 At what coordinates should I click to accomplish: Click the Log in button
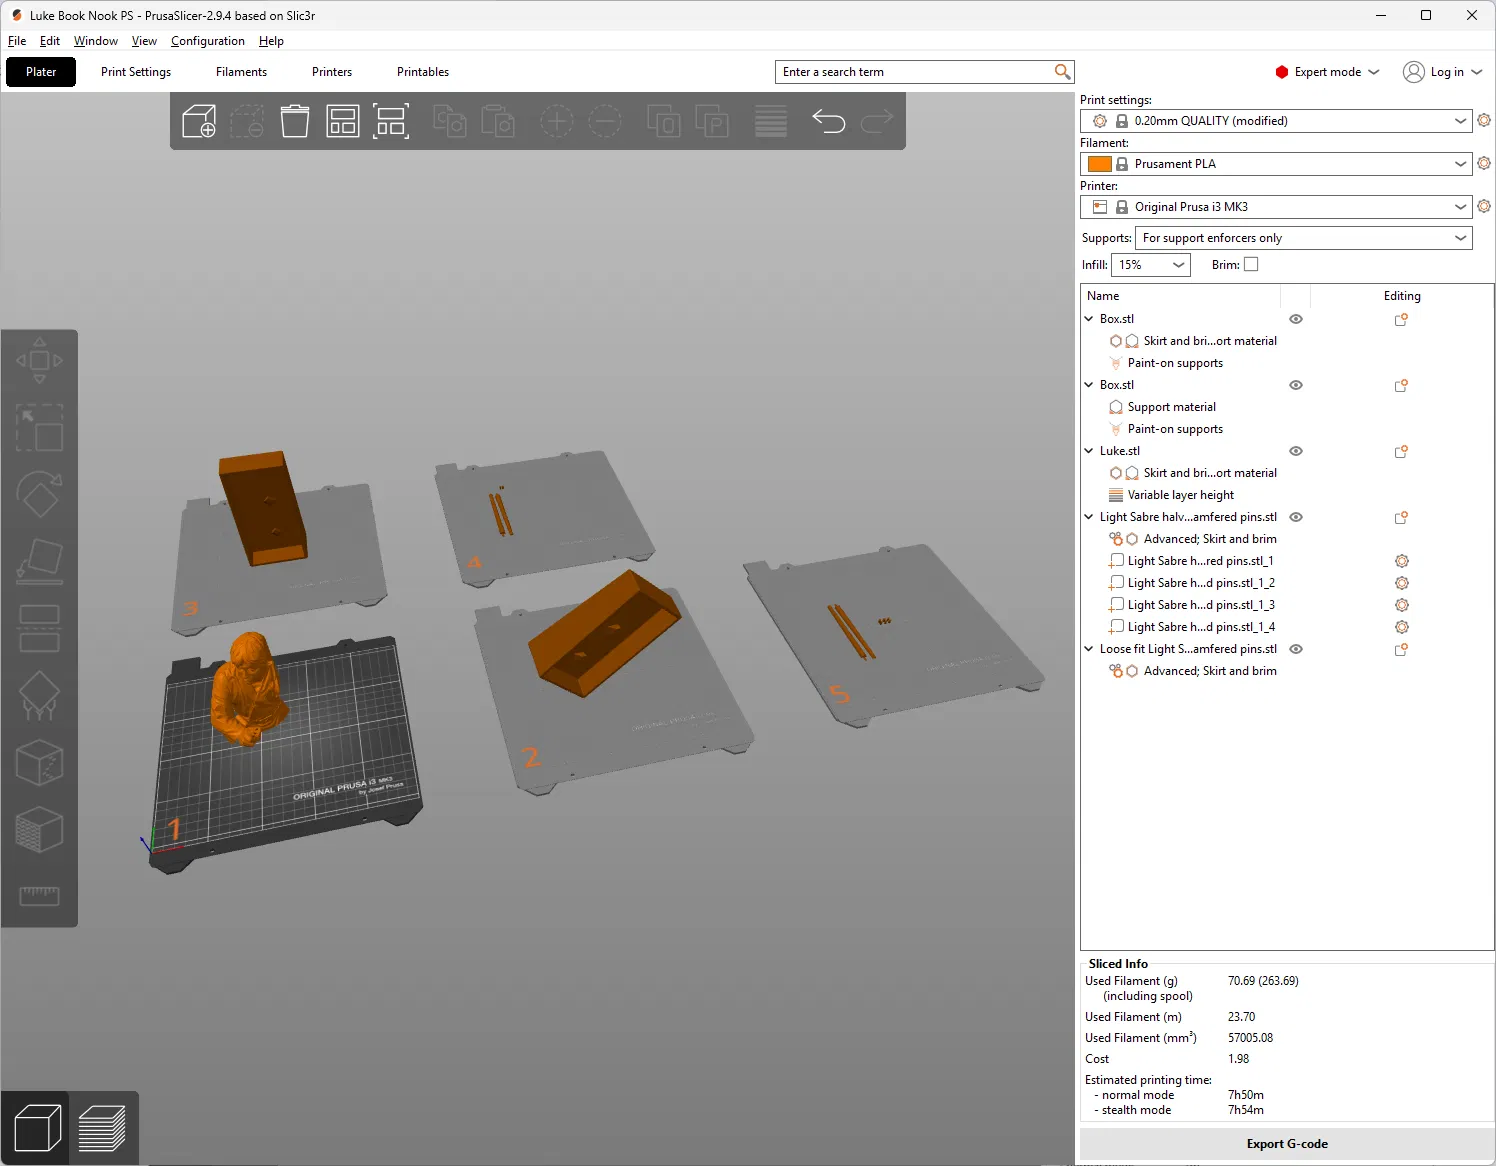[1443, 72]
